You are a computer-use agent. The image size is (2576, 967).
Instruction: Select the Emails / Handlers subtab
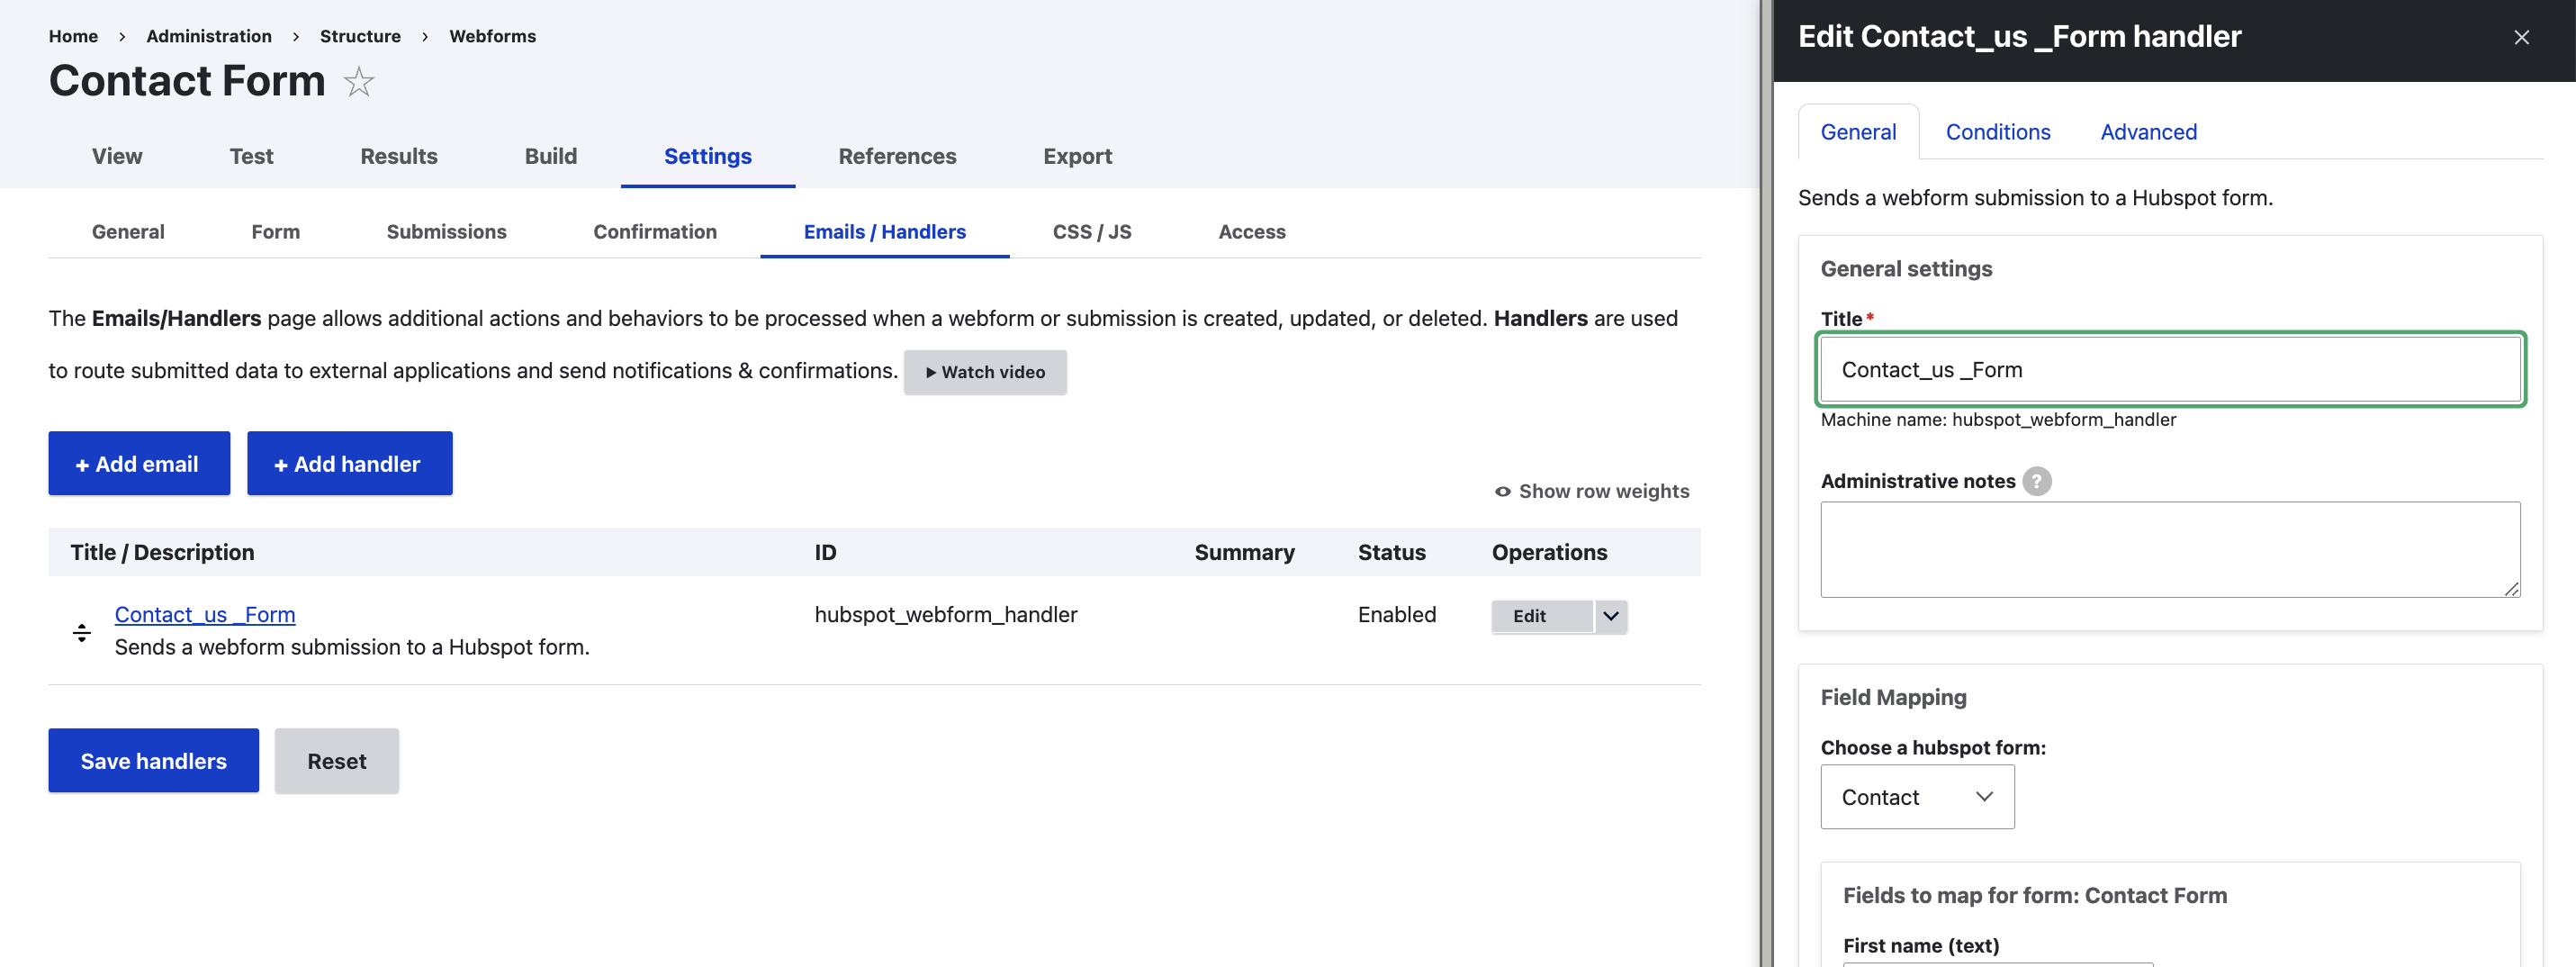[884, 232]
